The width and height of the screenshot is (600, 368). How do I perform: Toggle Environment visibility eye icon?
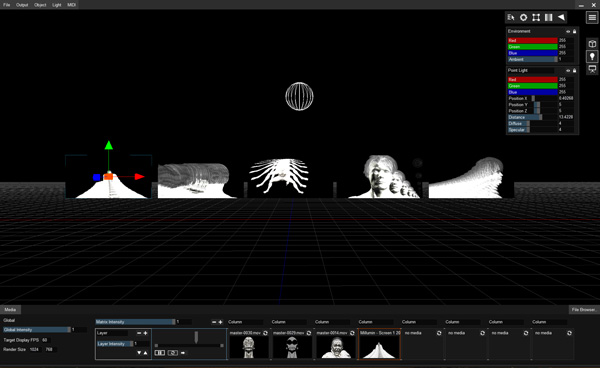coord(568,31)
